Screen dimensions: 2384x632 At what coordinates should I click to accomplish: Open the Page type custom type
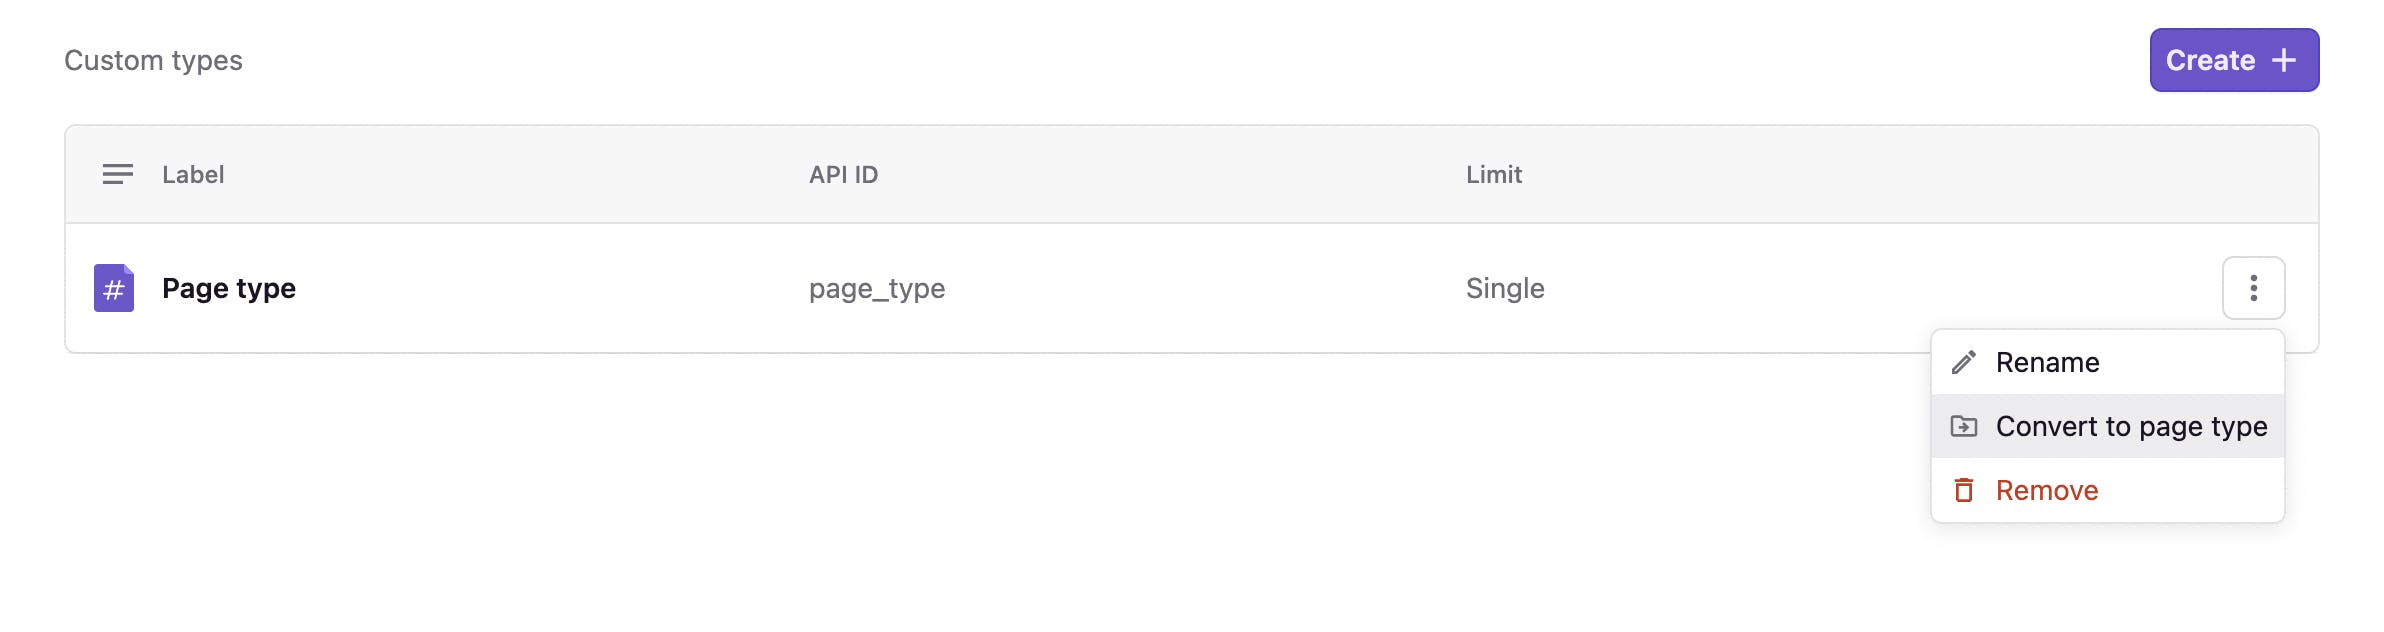point(229,288)
